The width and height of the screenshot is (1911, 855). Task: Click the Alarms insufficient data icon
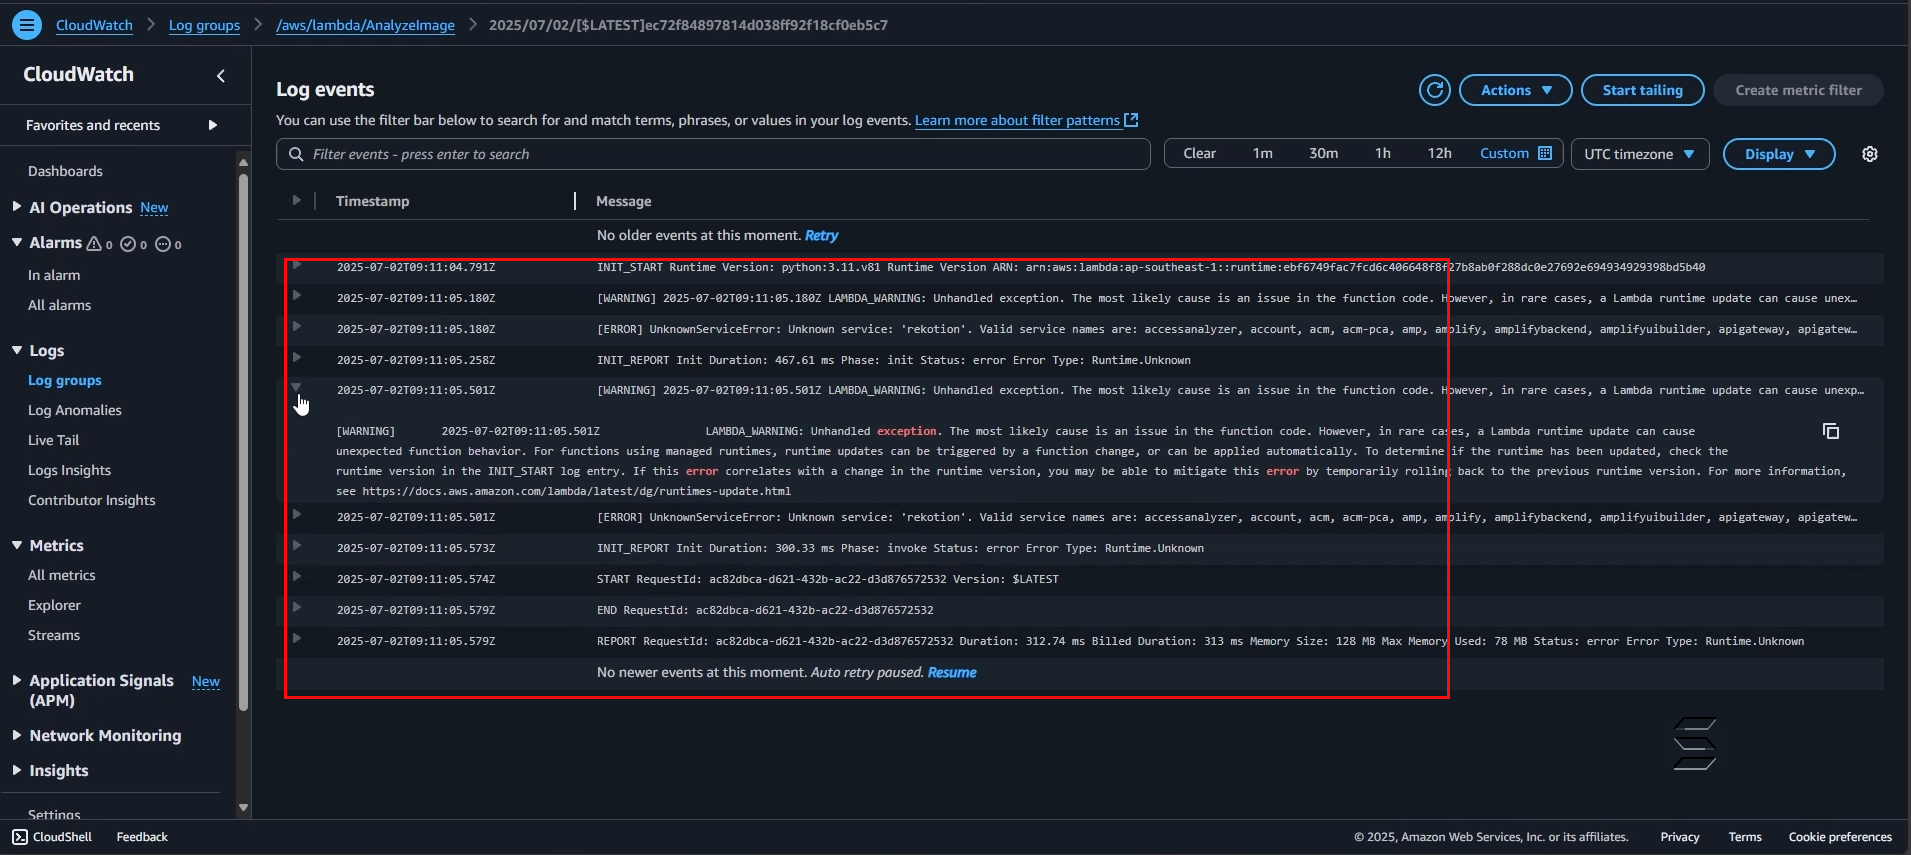162,243
